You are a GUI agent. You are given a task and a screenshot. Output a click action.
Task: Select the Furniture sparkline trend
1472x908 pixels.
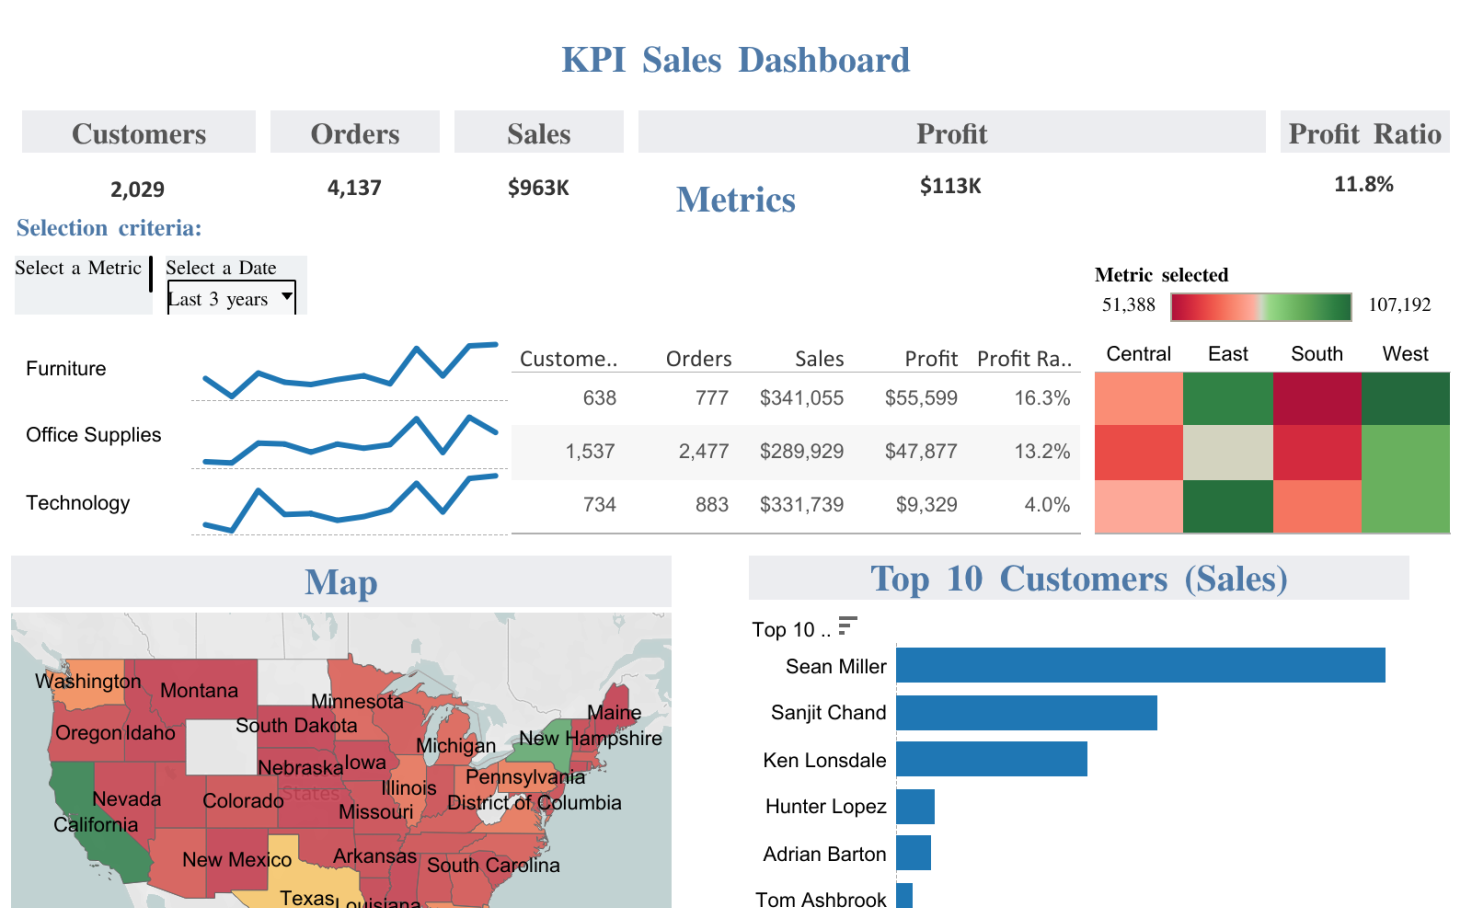348,377
